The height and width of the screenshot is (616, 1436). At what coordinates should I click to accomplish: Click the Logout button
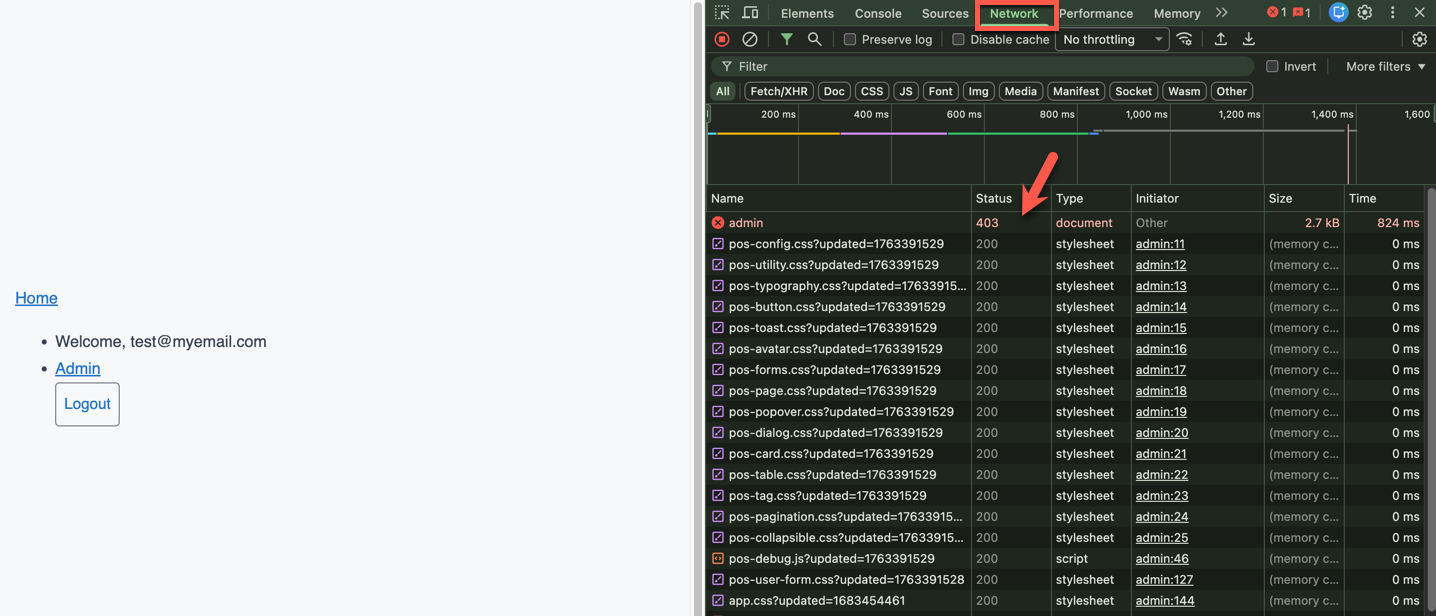[x=87, y=404]
